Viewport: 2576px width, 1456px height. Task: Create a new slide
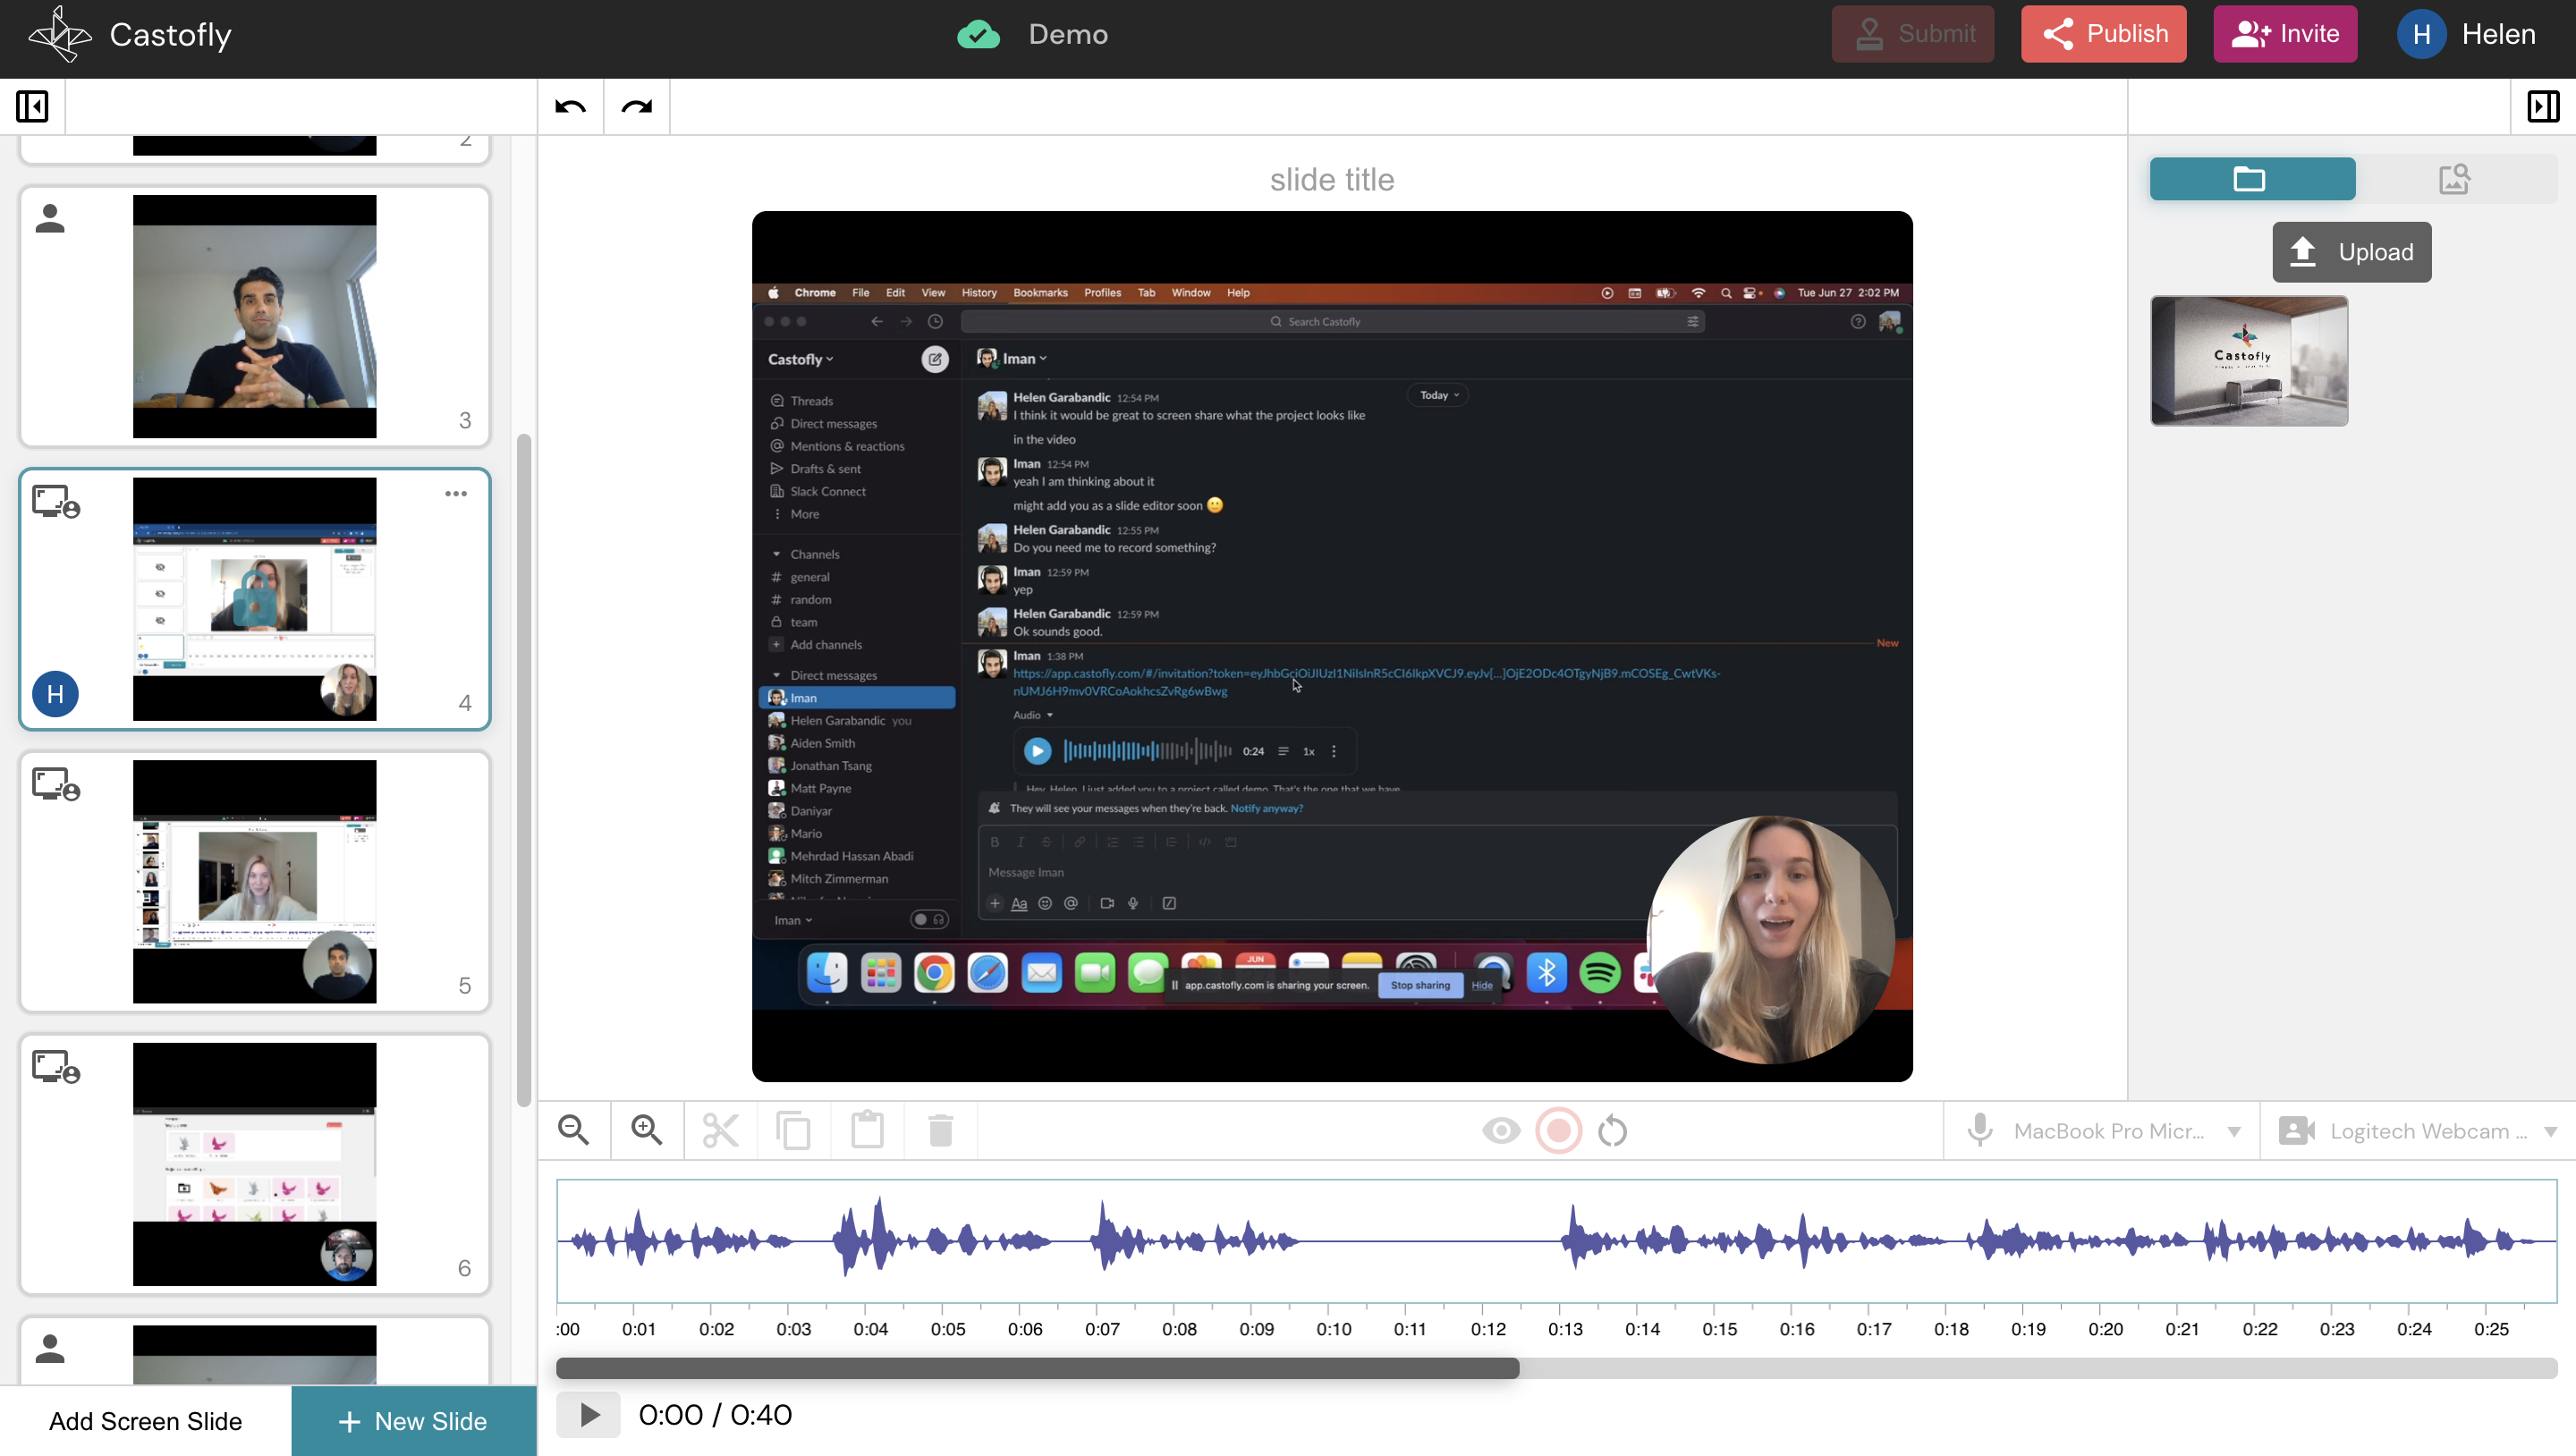click(x=414, y=1421)
